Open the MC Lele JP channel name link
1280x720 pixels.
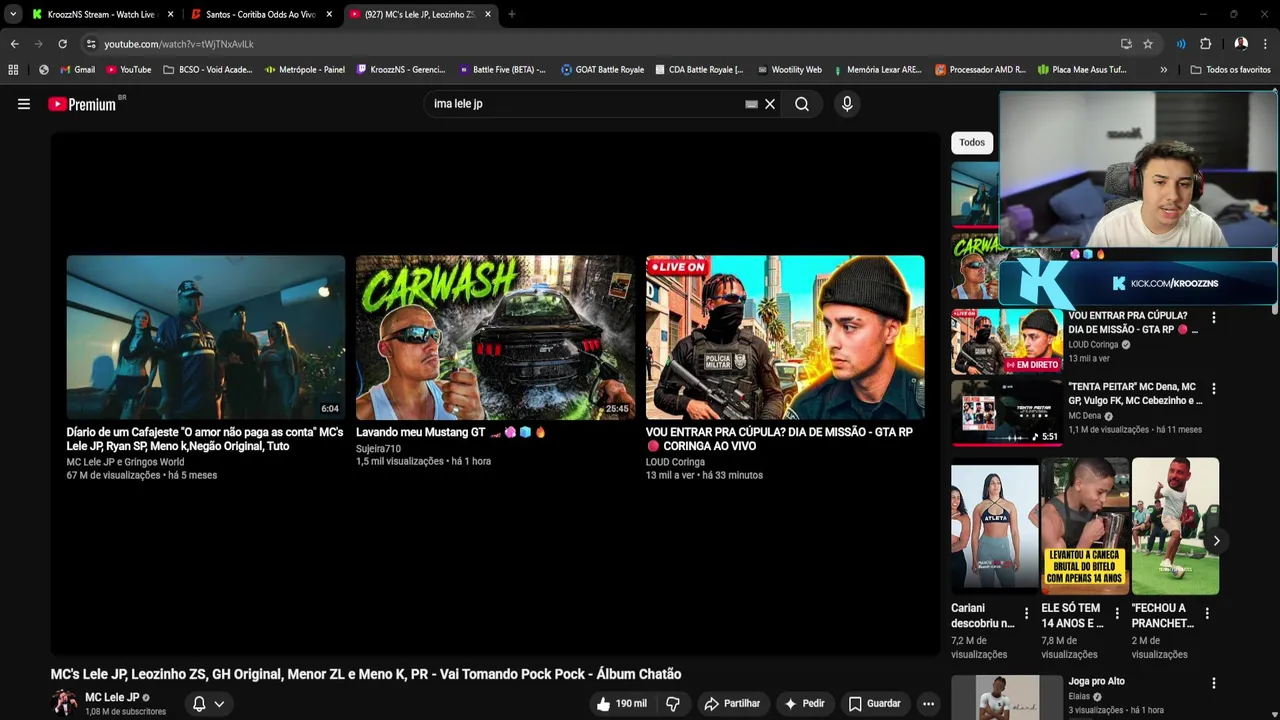(112, 697)
